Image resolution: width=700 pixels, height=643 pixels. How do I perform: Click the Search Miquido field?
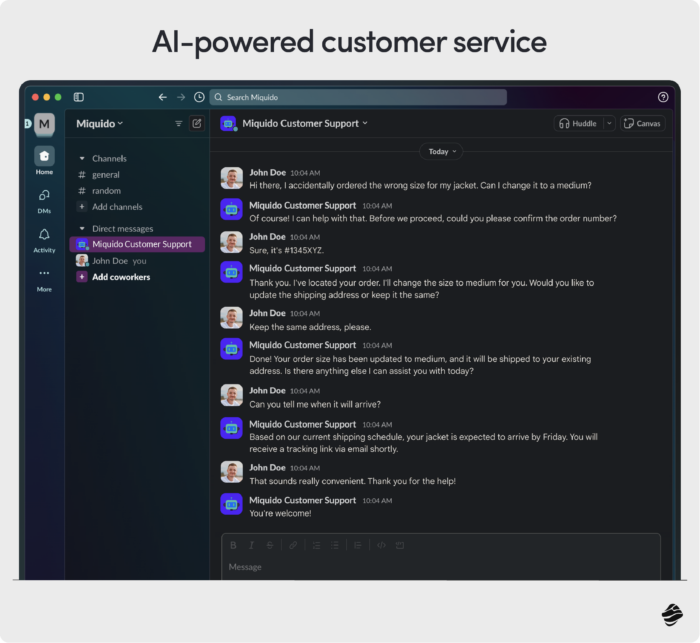tap(358, 97)
